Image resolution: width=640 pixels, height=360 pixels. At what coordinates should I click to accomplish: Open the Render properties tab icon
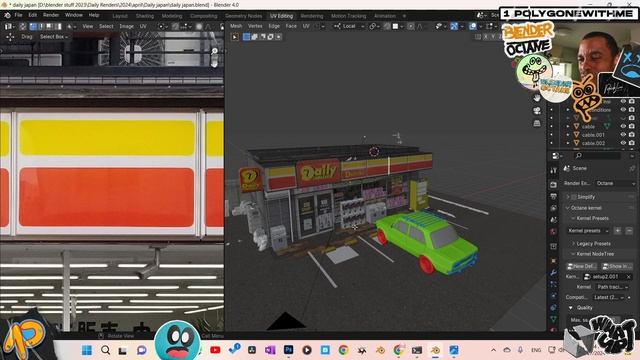[x=553, y=185]
